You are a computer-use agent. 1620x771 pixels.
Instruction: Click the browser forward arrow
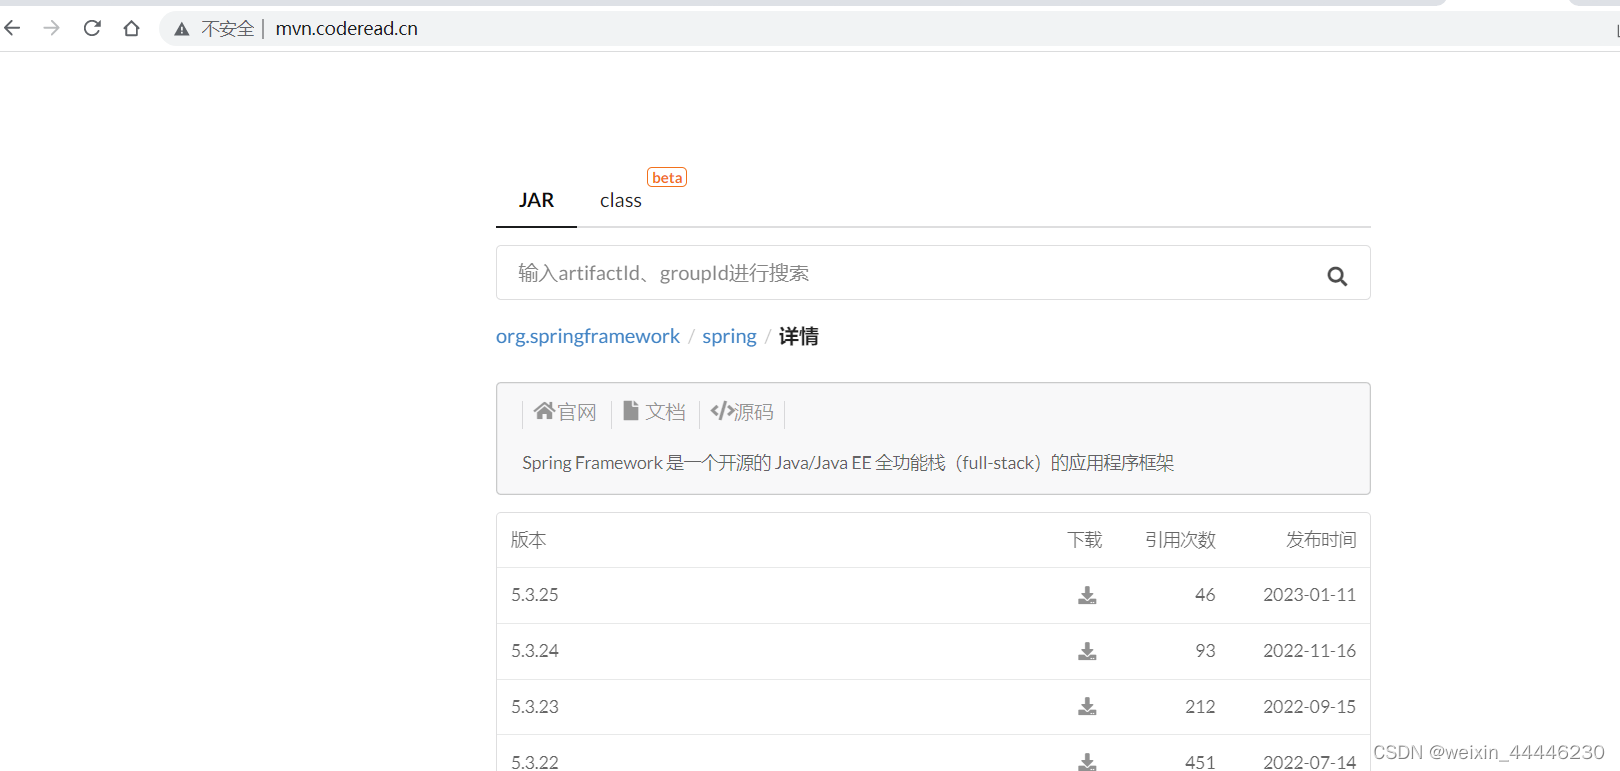(x=52, y=28)
